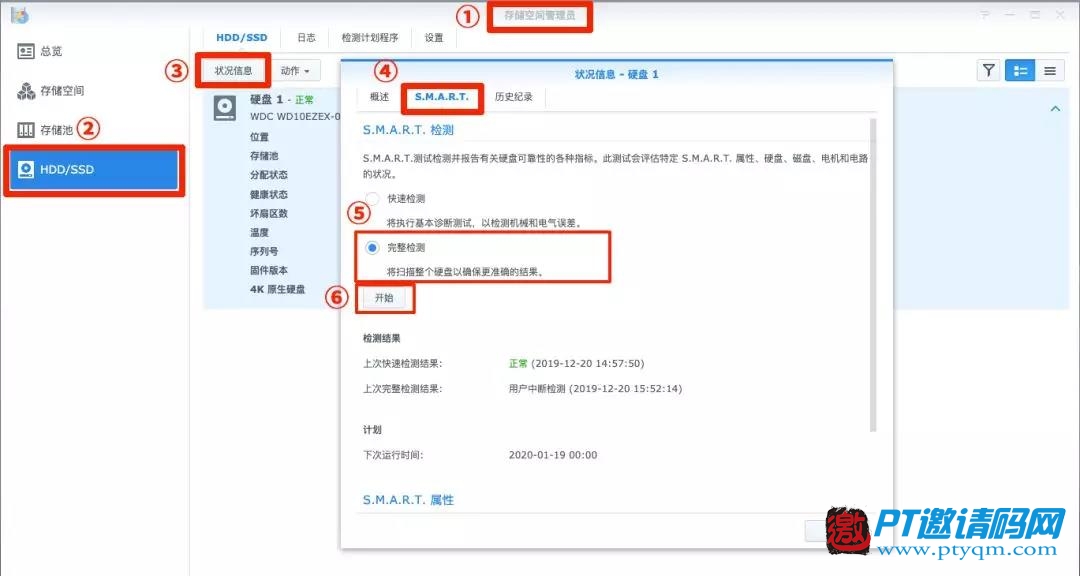Collapse the 硬盘 1 details chevron

(1055, 109)
